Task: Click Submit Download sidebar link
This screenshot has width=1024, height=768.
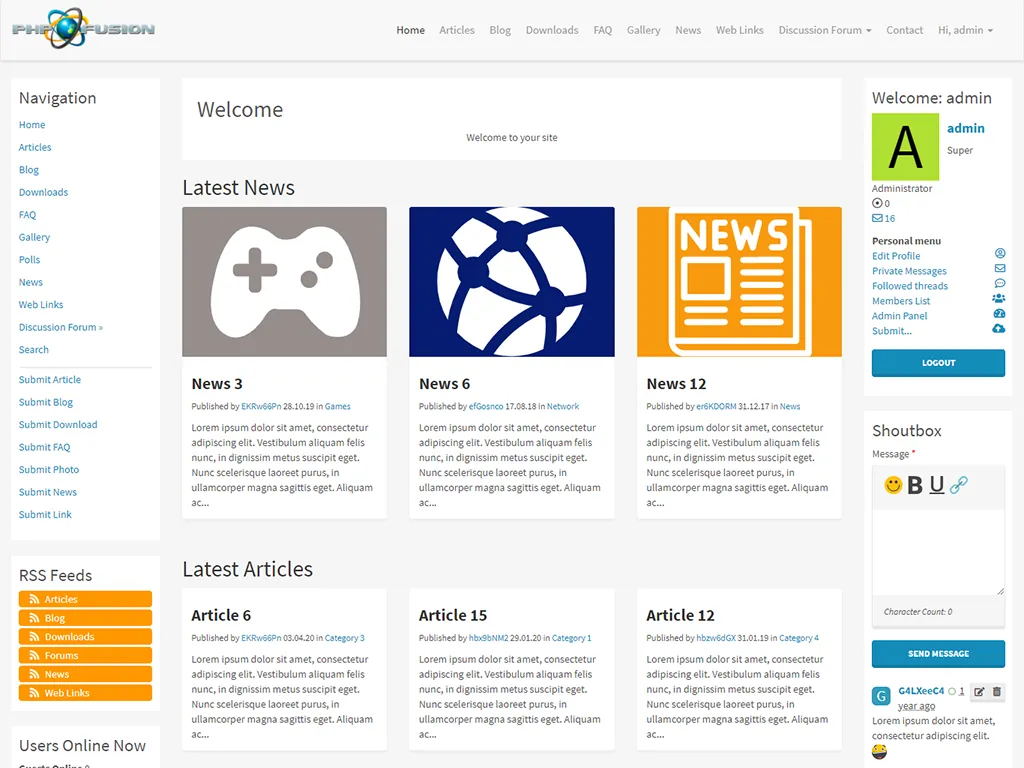Action: point(58,424)
